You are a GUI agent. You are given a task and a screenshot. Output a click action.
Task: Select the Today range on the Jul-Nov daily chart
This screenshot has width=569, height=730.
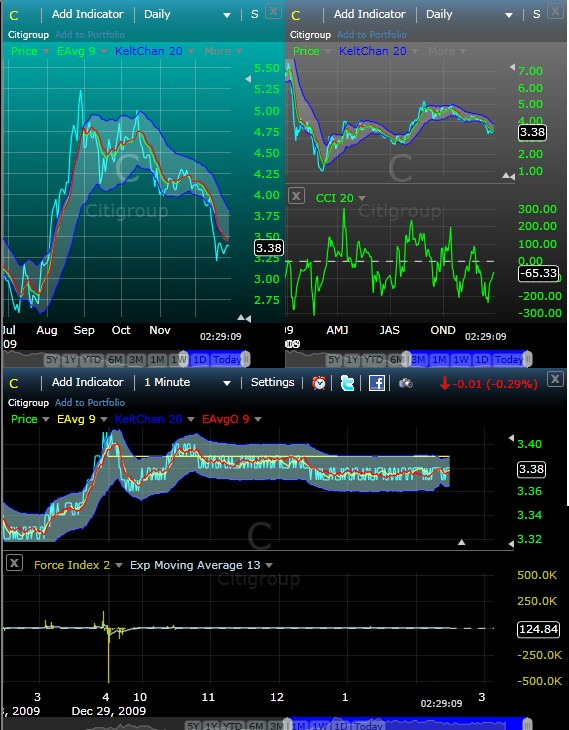point(227,359)
